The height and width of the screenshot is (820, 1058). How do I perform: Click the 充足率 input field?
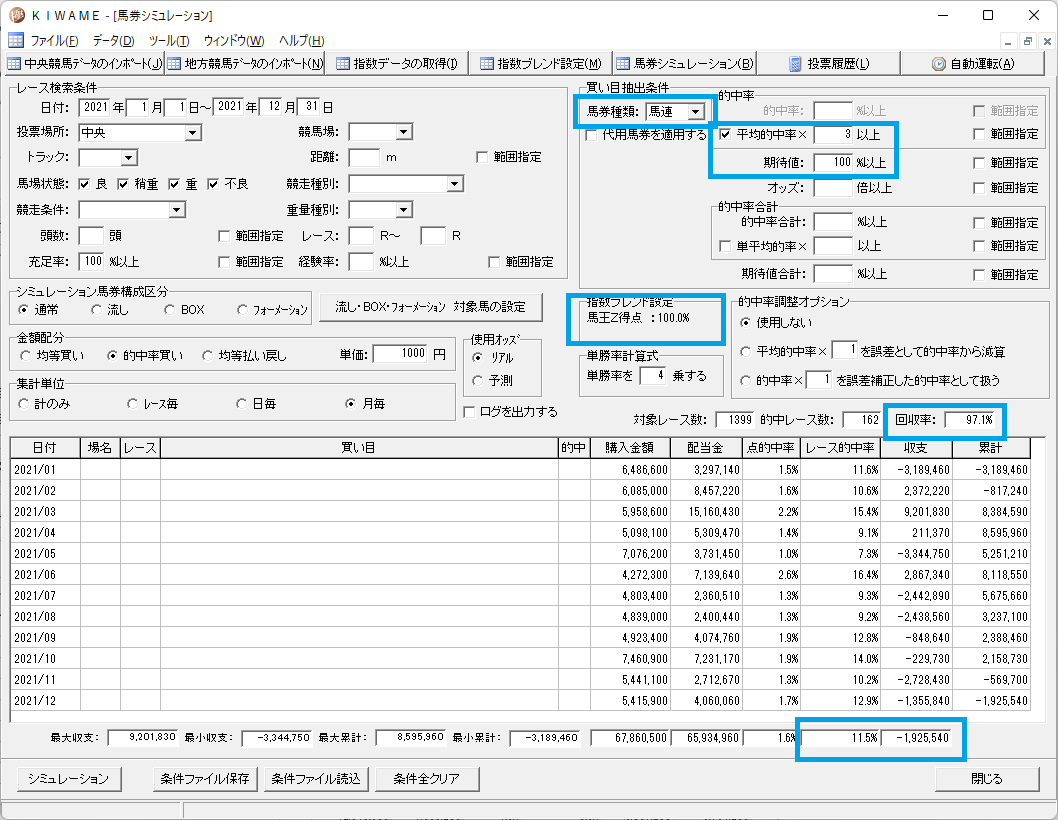tap(91, 261)
